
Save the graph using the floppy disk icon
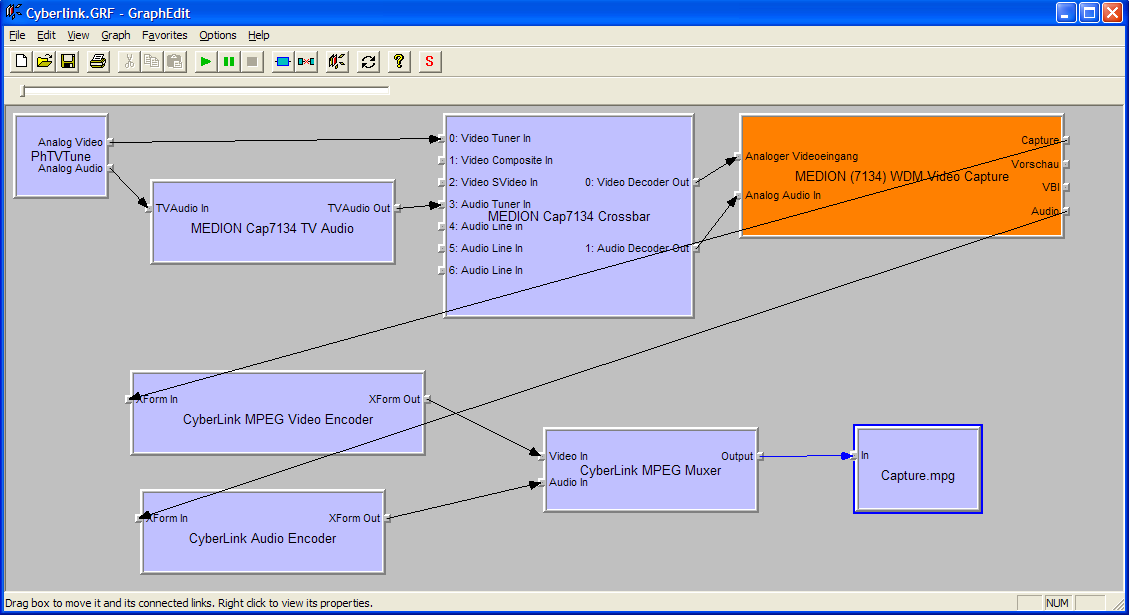pyautogui.click(x=68, y=62)
